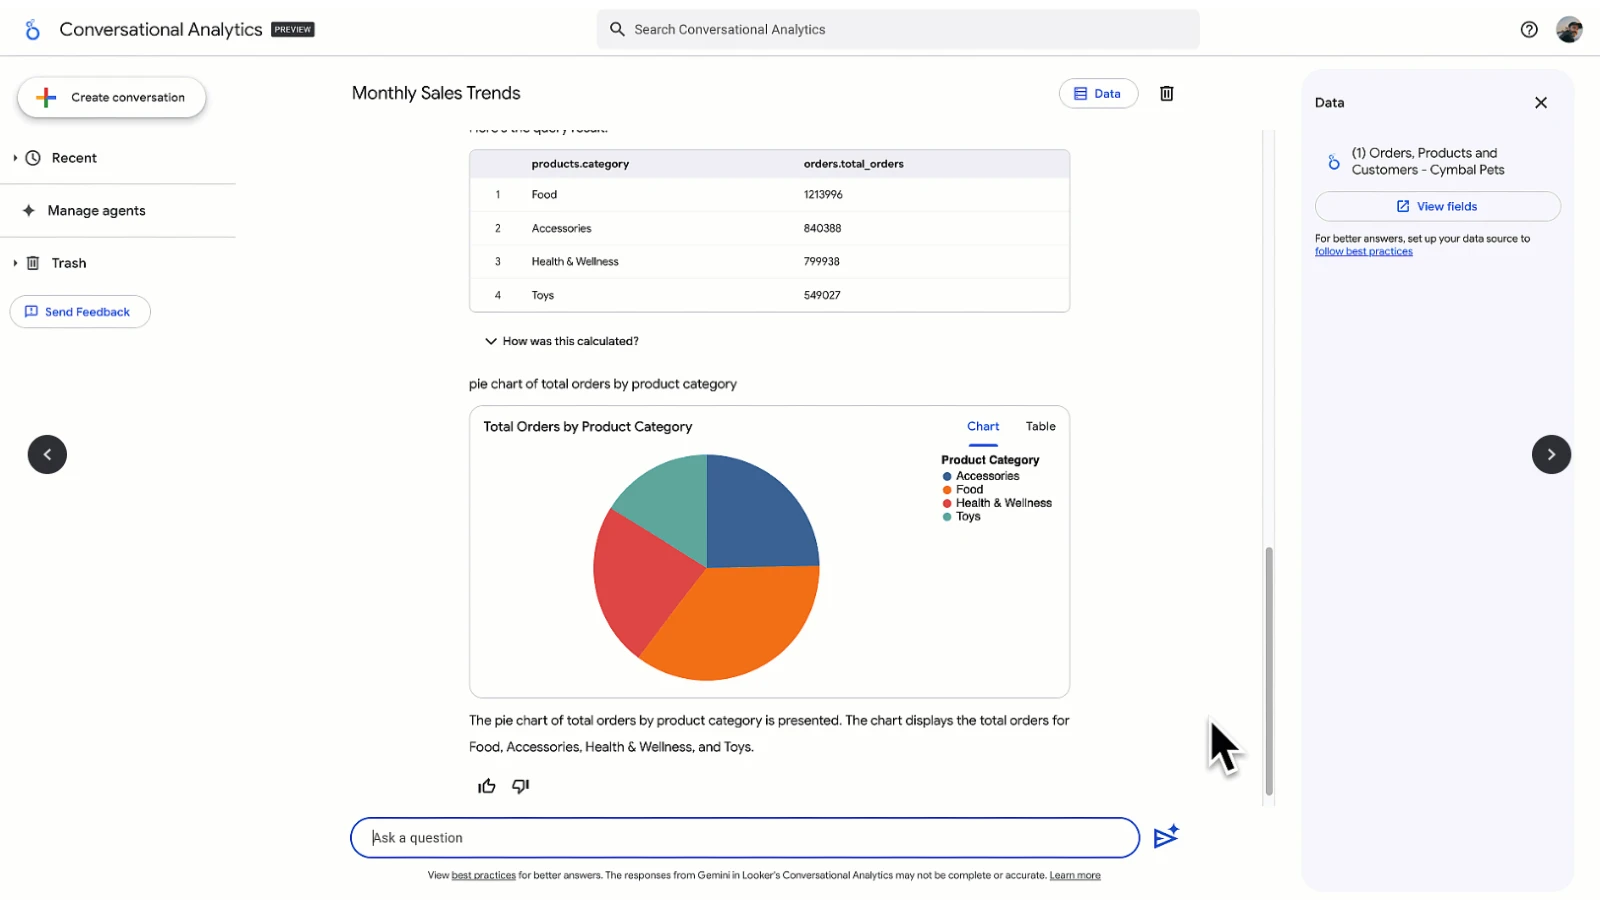This screenshot has width=1600, height=900.
Task: Click the thumbs up icon
Action: pos(487,786)
